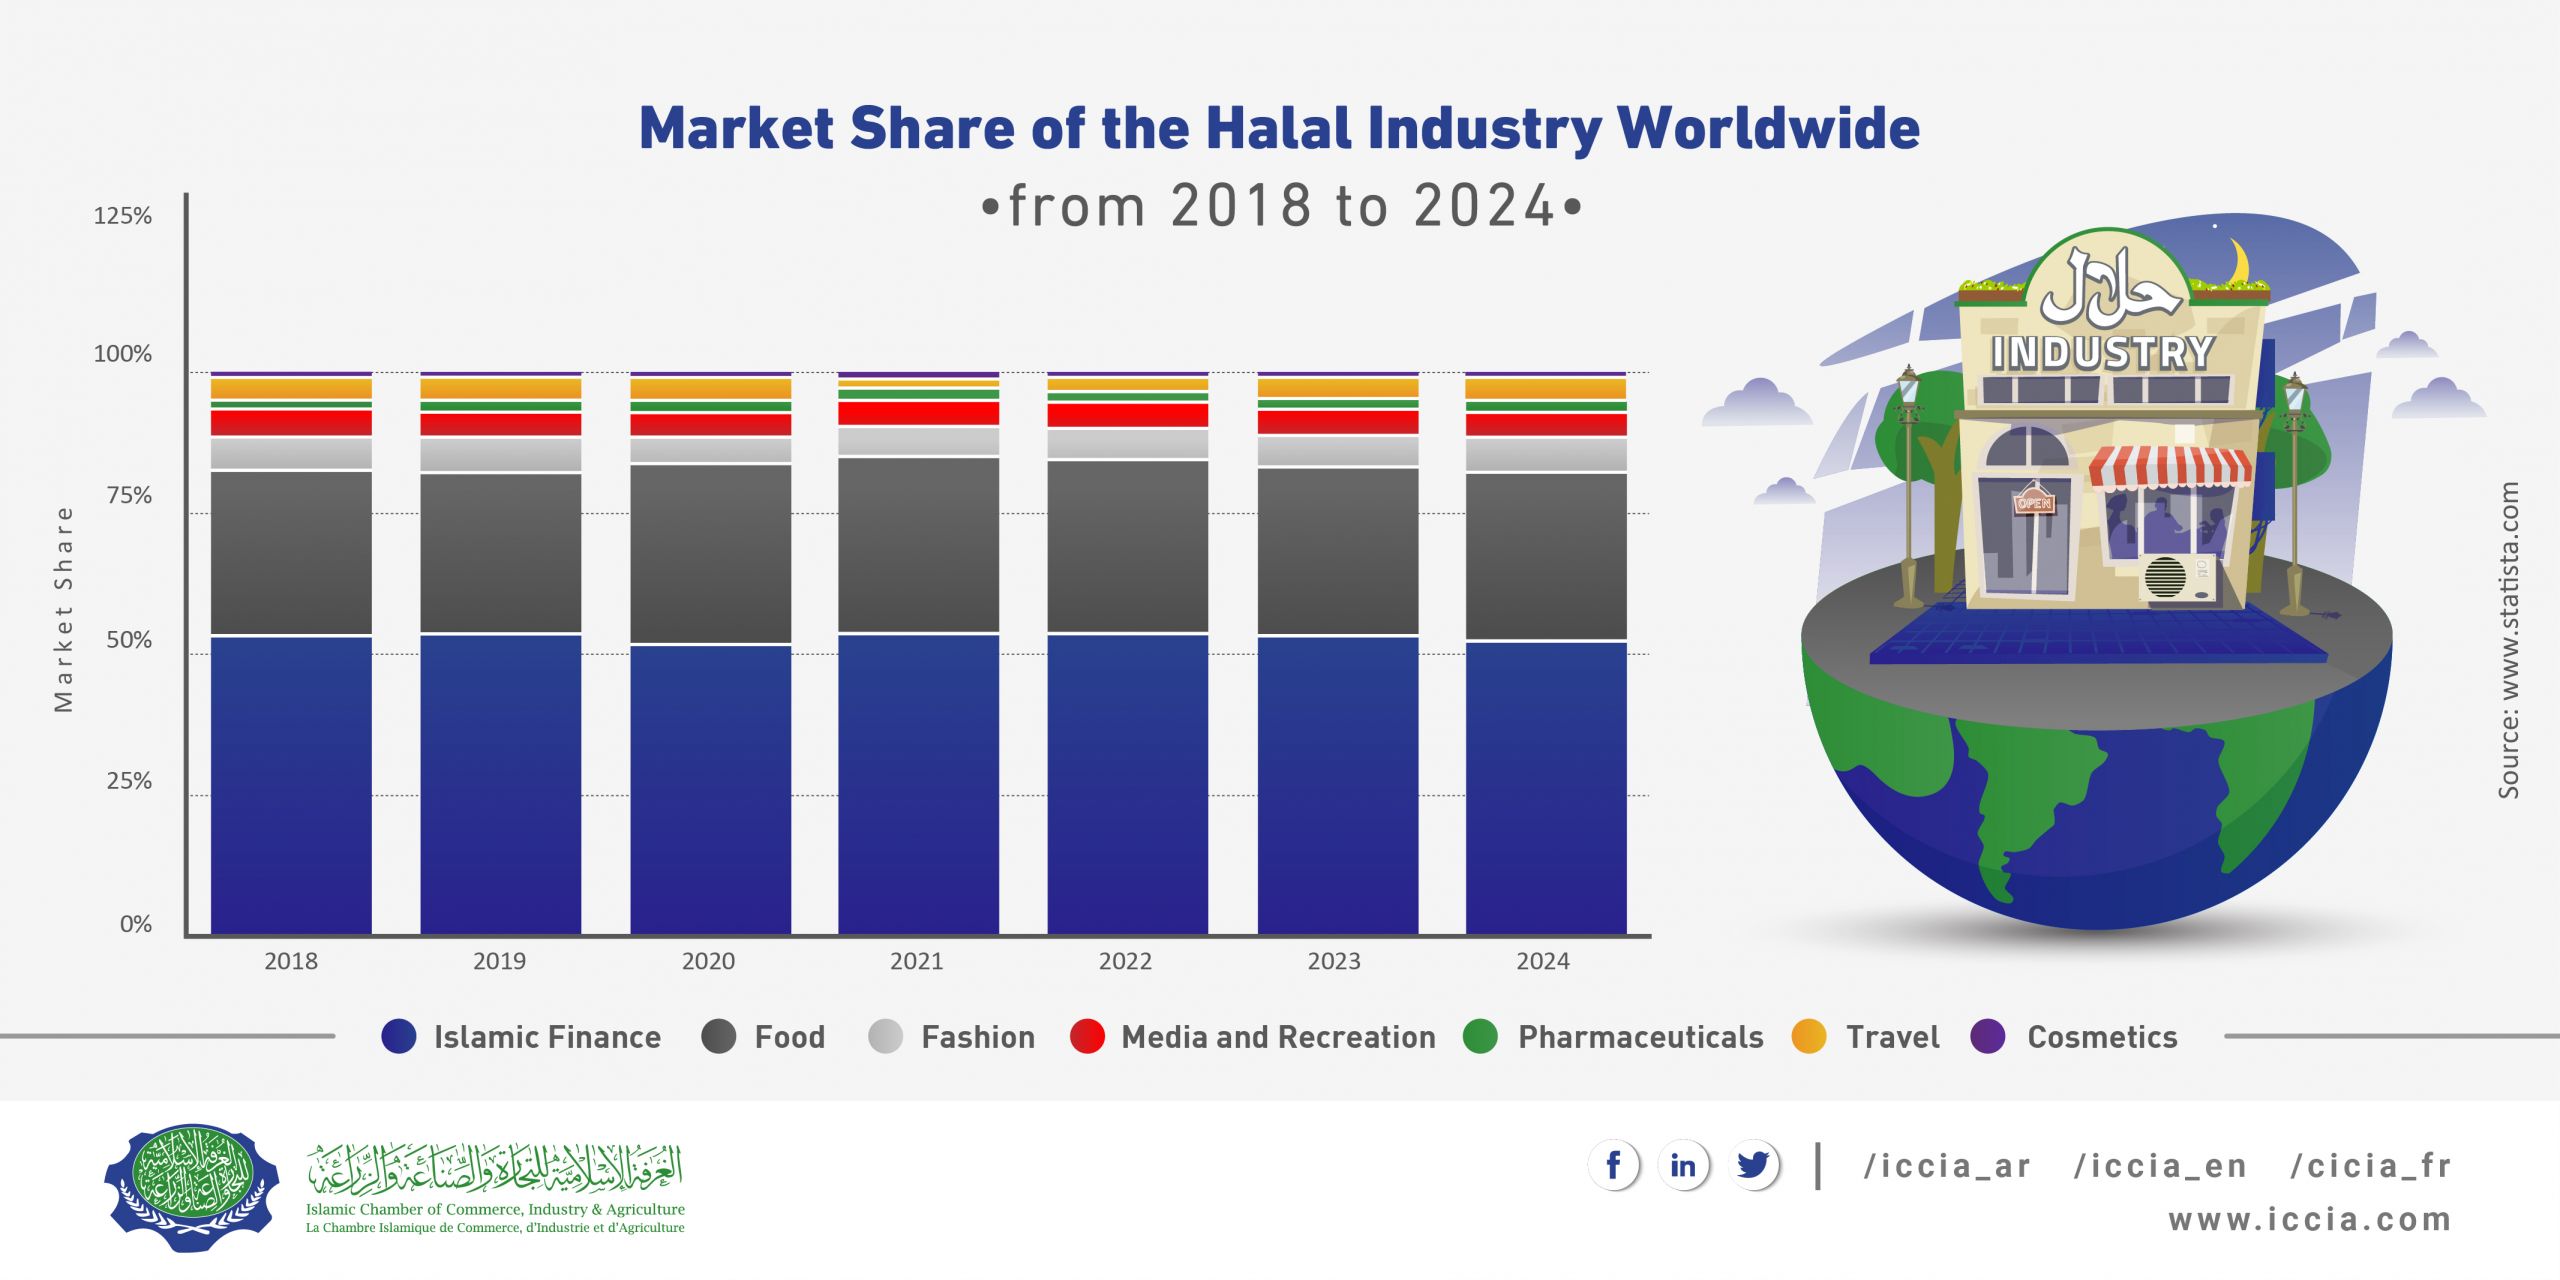Click the Cosmetics purple legend dot
2560x1280 pixels.
[x=1988, y=1037]
